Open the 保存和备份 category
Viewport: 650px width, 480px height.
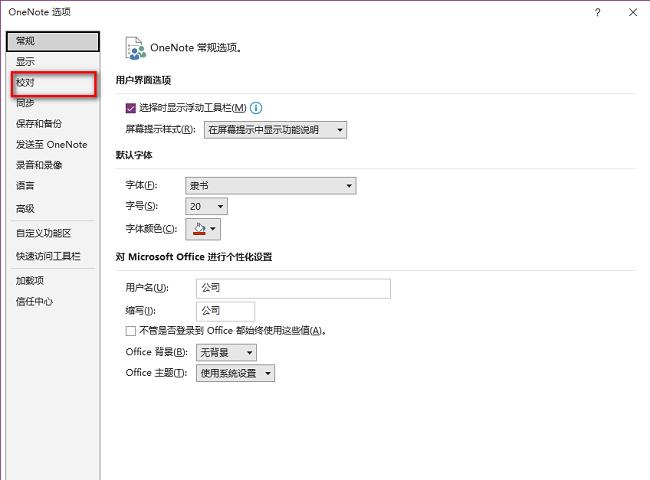coord(38,124)
